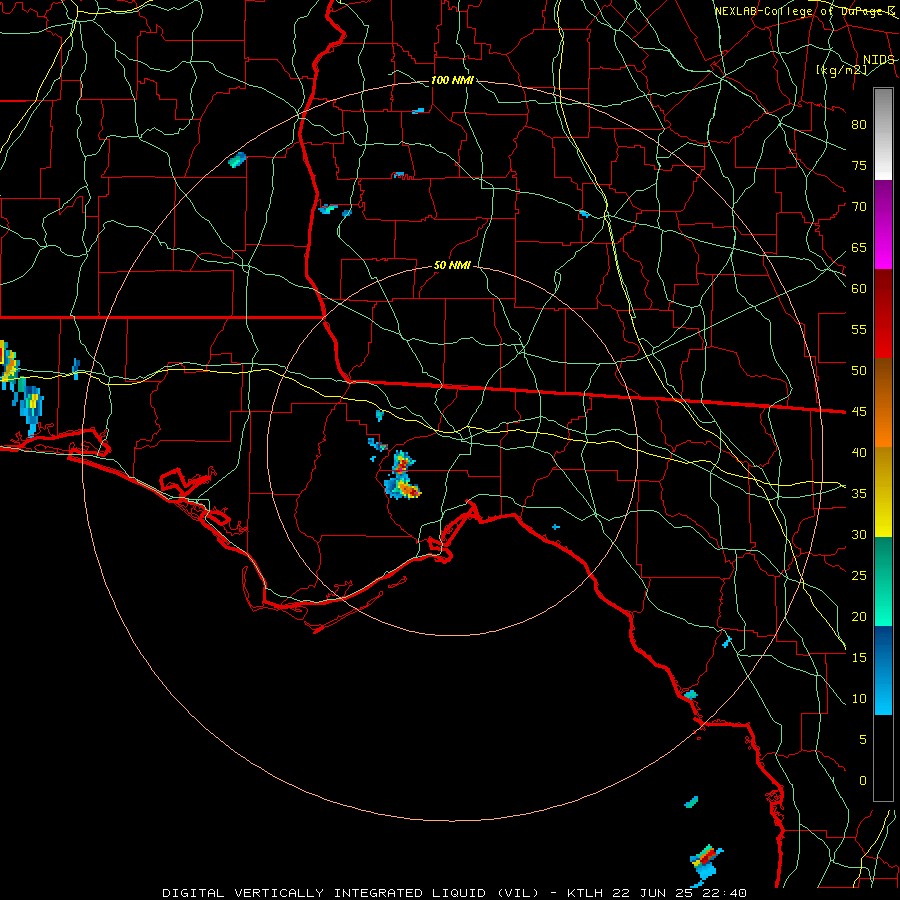Click the 65 value on the scale

(859, 247)
